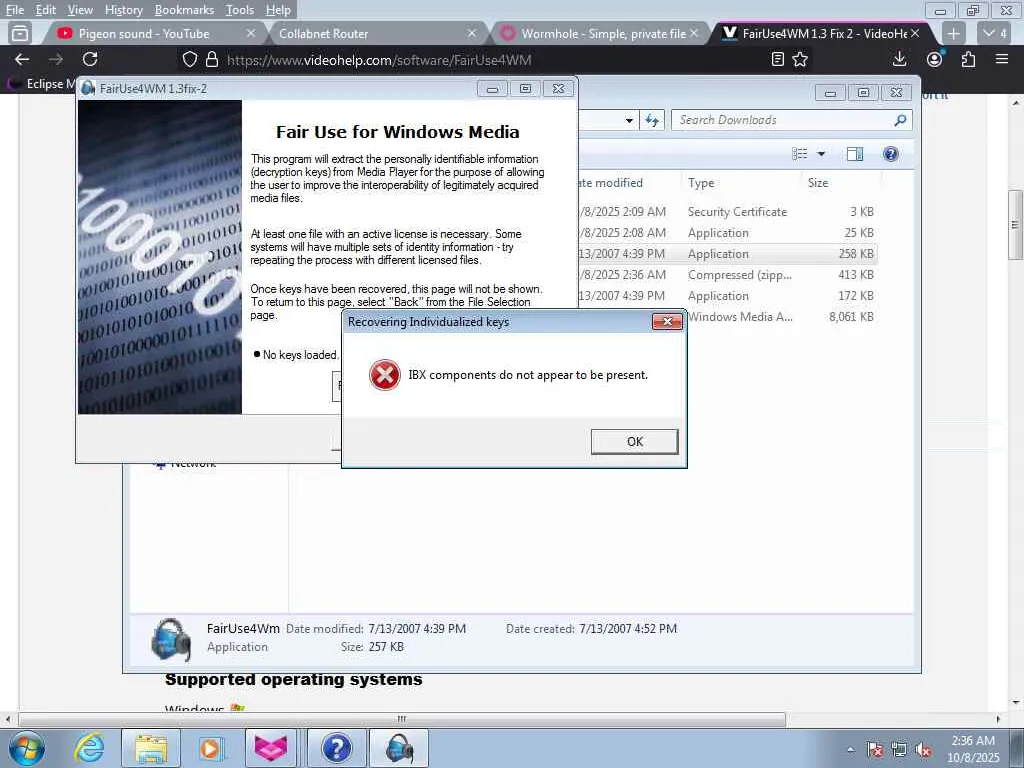Close the FairUse4WM VideoHelp tab
The image size is (1024, 768).
(915, 33)
